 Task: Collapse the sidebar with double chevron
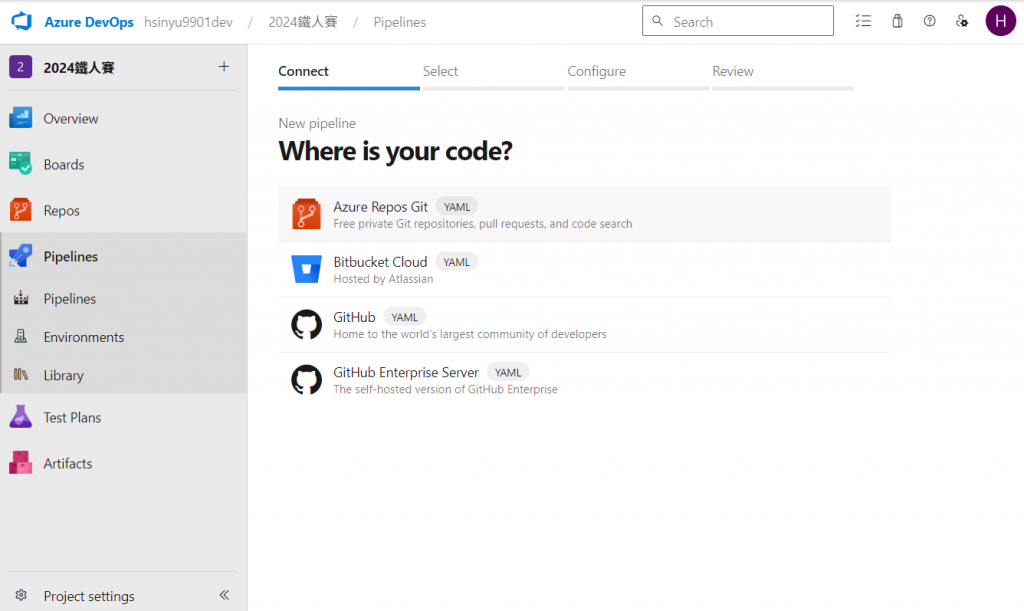224,595
